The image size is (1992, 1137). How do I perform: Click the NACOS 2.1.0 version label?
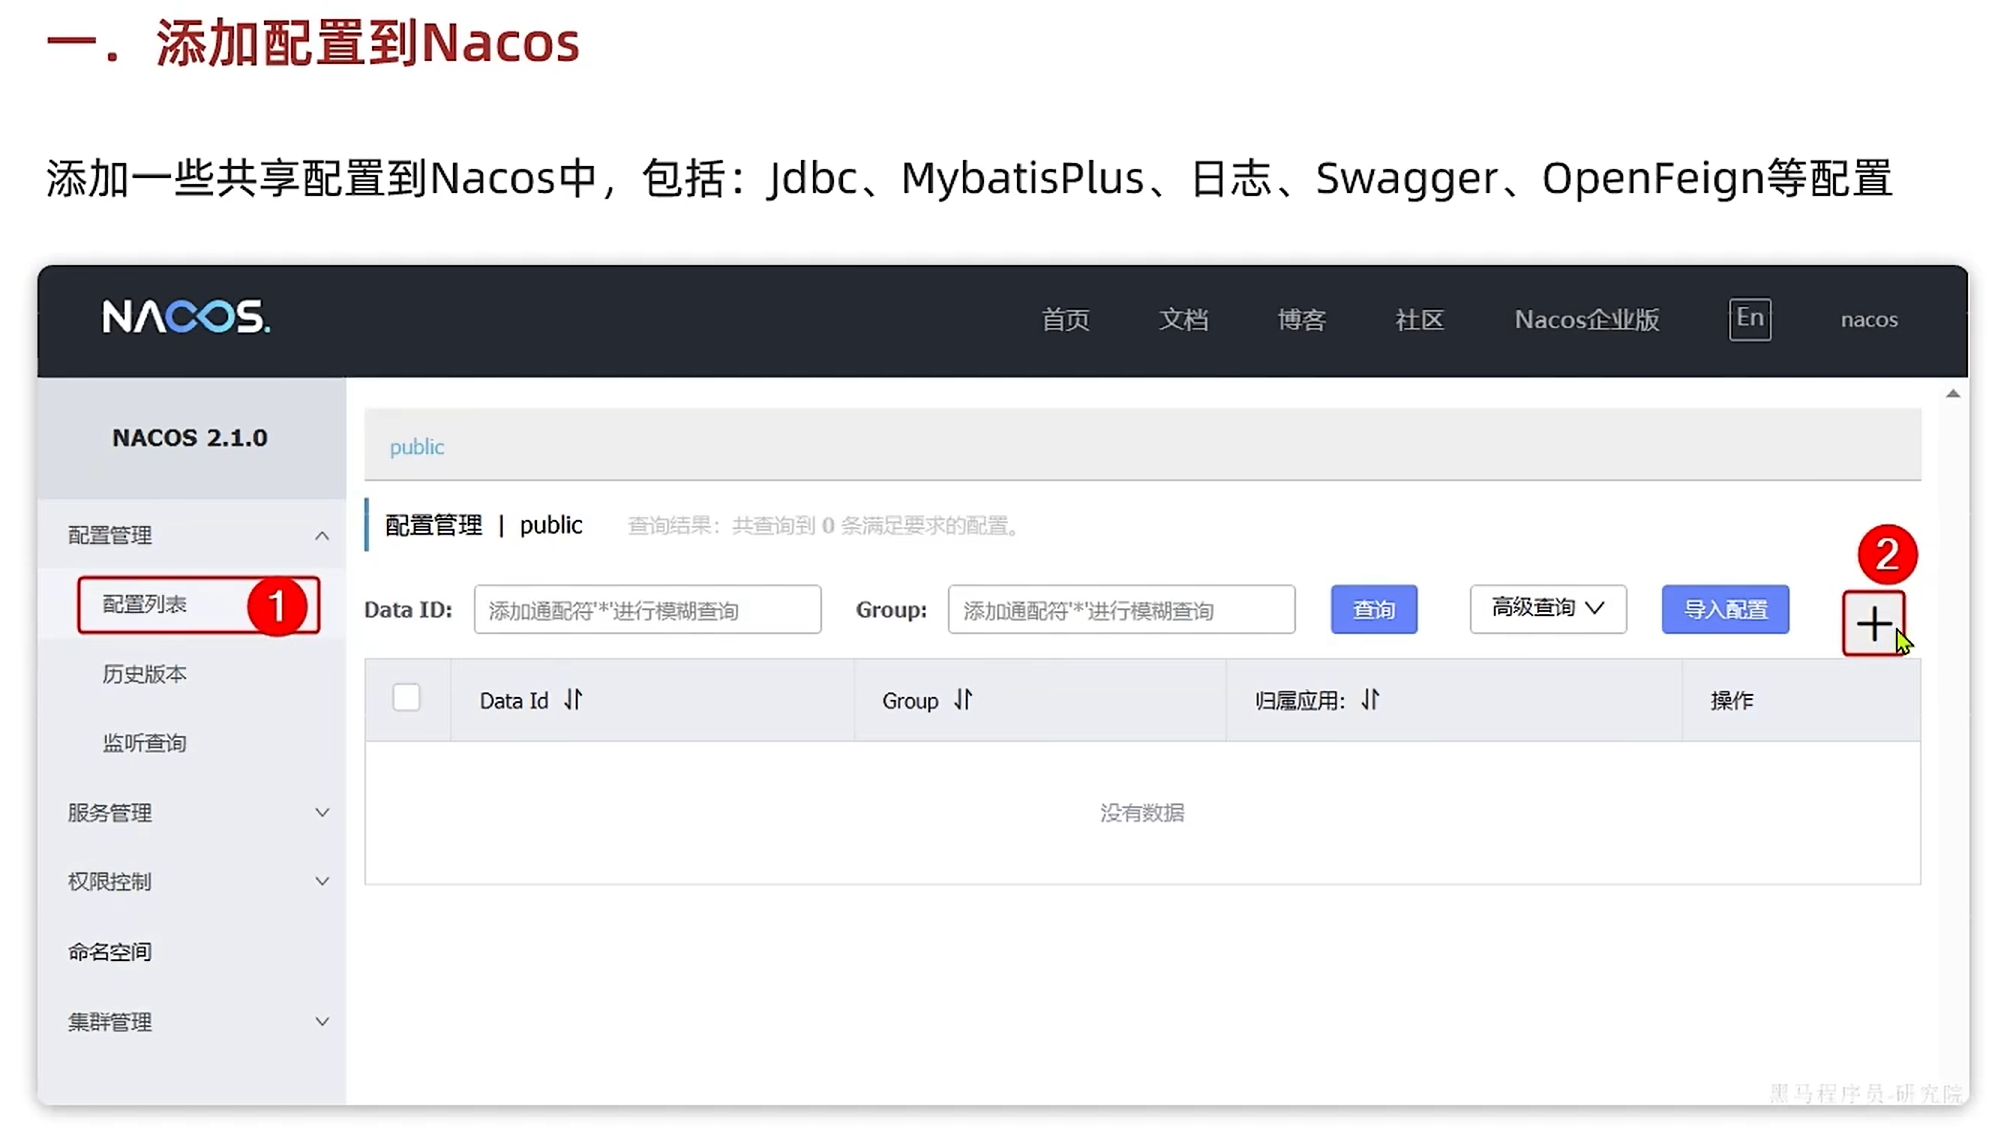190,437
